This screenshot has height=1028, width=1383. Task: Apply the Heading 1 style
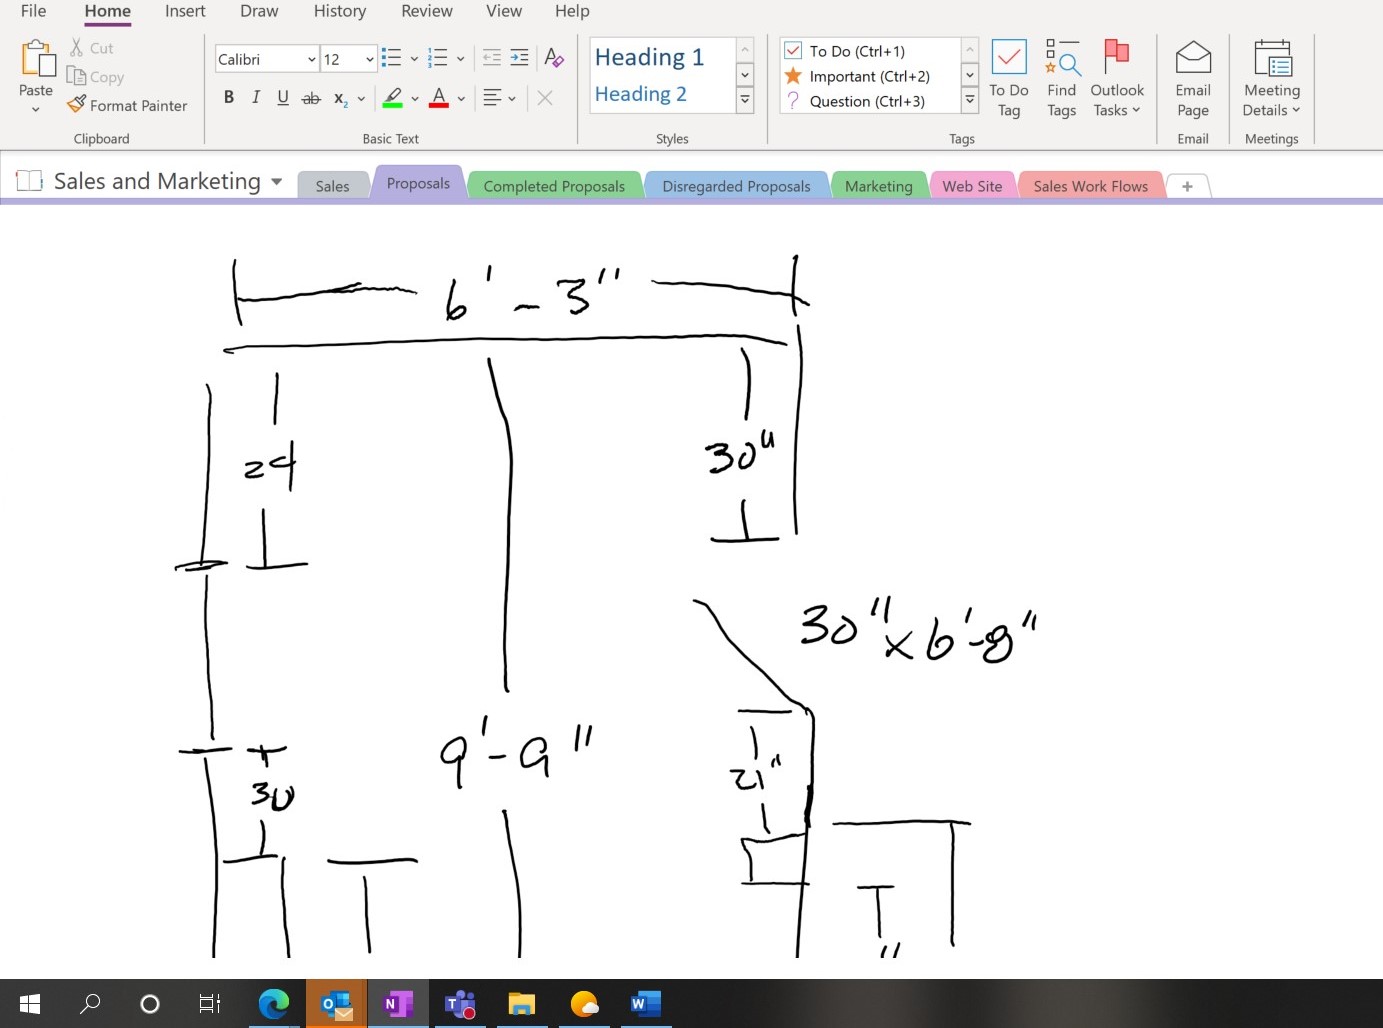648,57
